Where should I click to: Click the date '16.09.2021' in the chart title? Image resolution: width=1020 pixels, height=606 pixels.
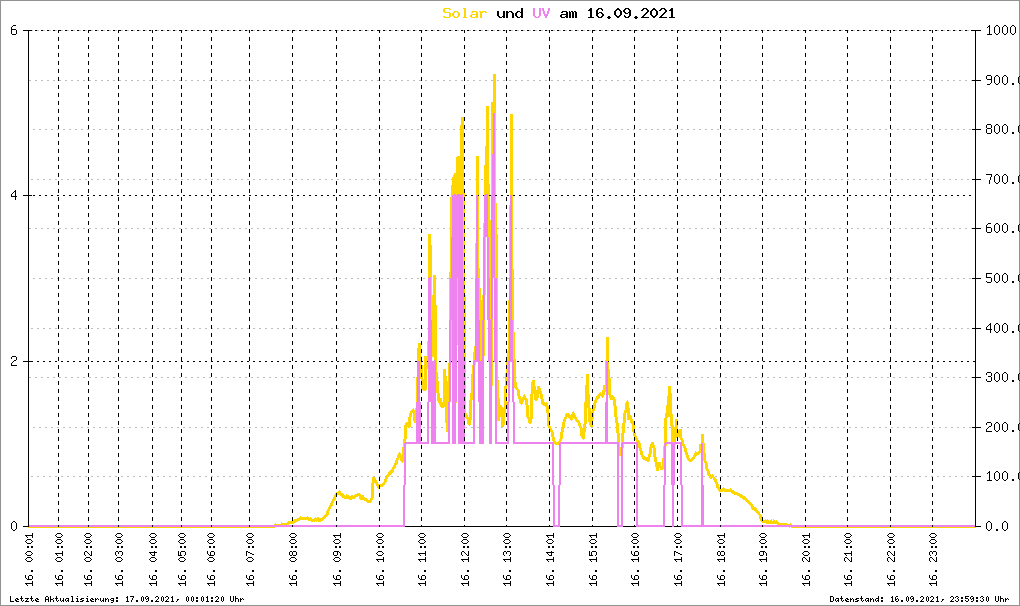(x=631, y=13)
